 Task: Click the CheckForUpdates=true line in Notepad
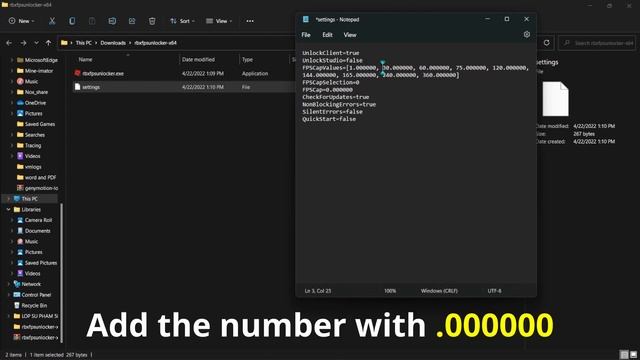[336, 97]
